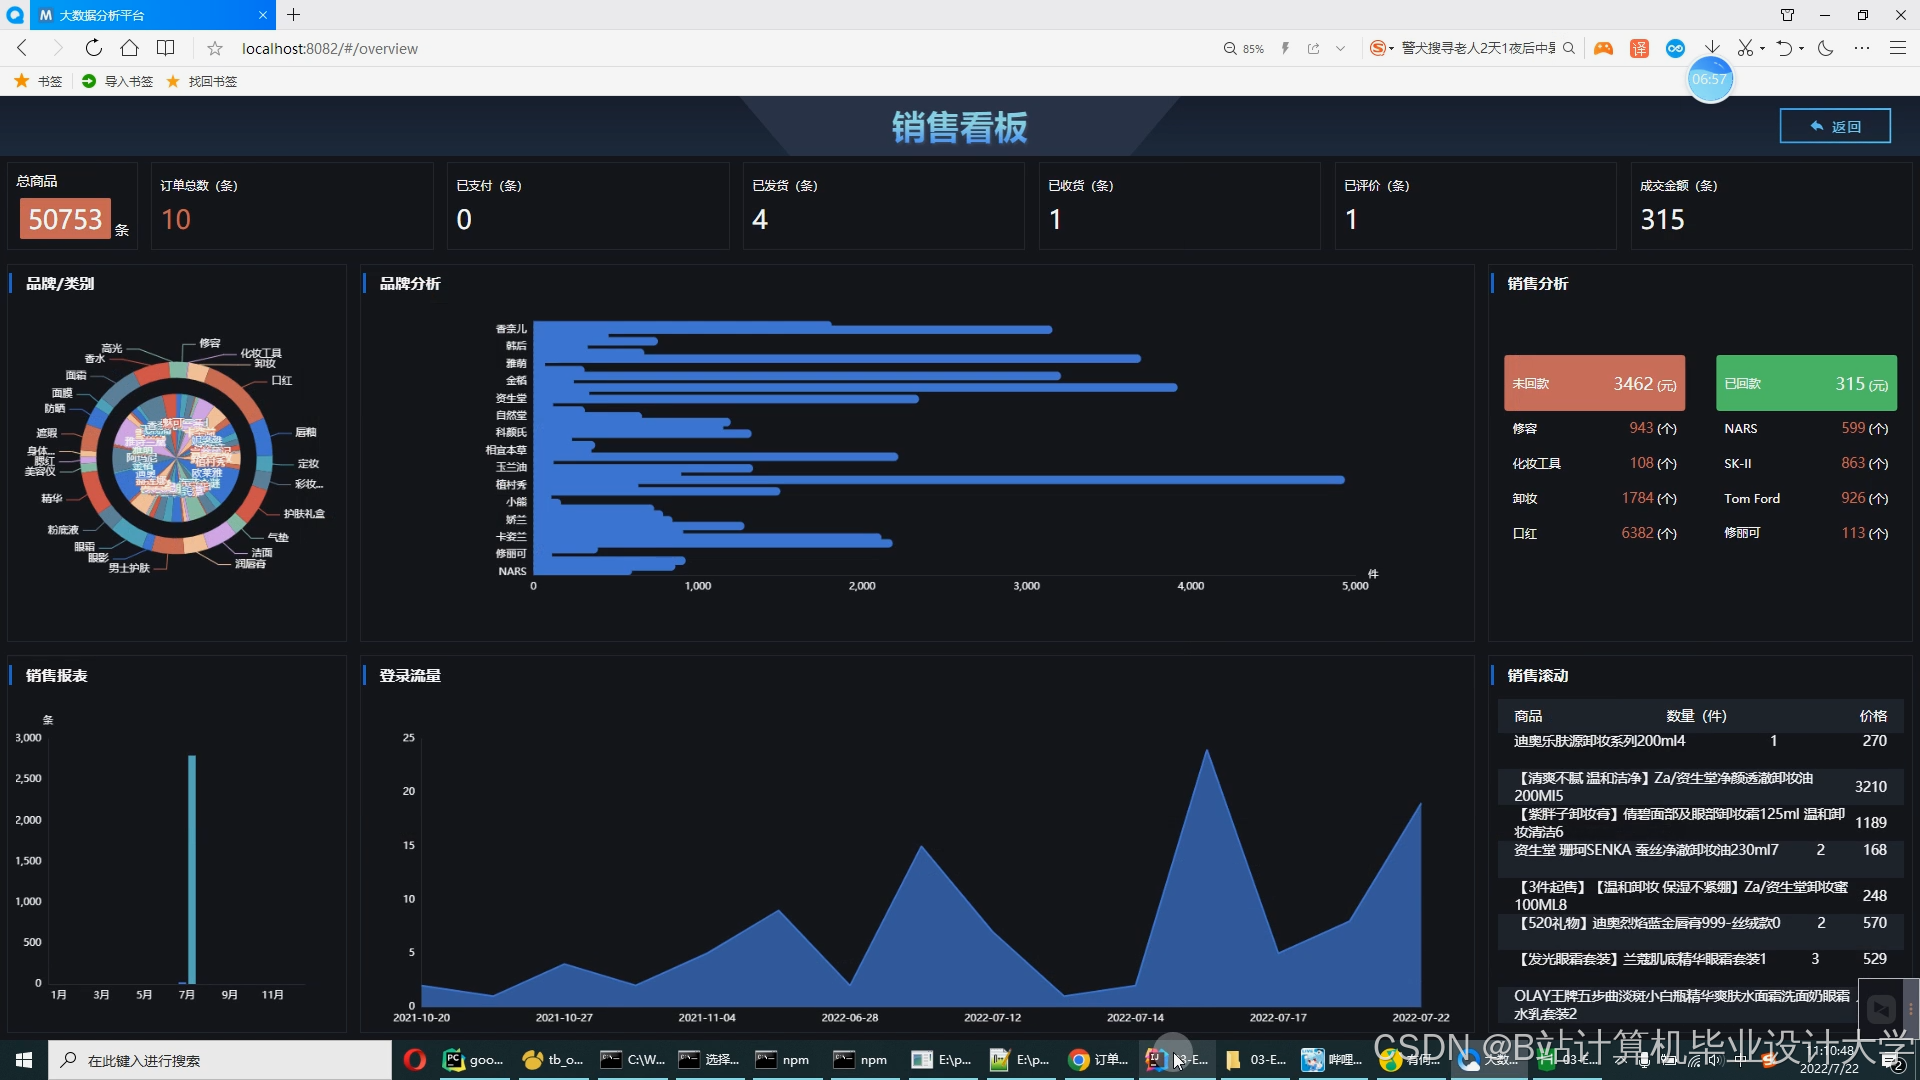Open the translate 译 extension icon
The height and width of the screenshot is (1080, 1920).
click(1639, 48)
